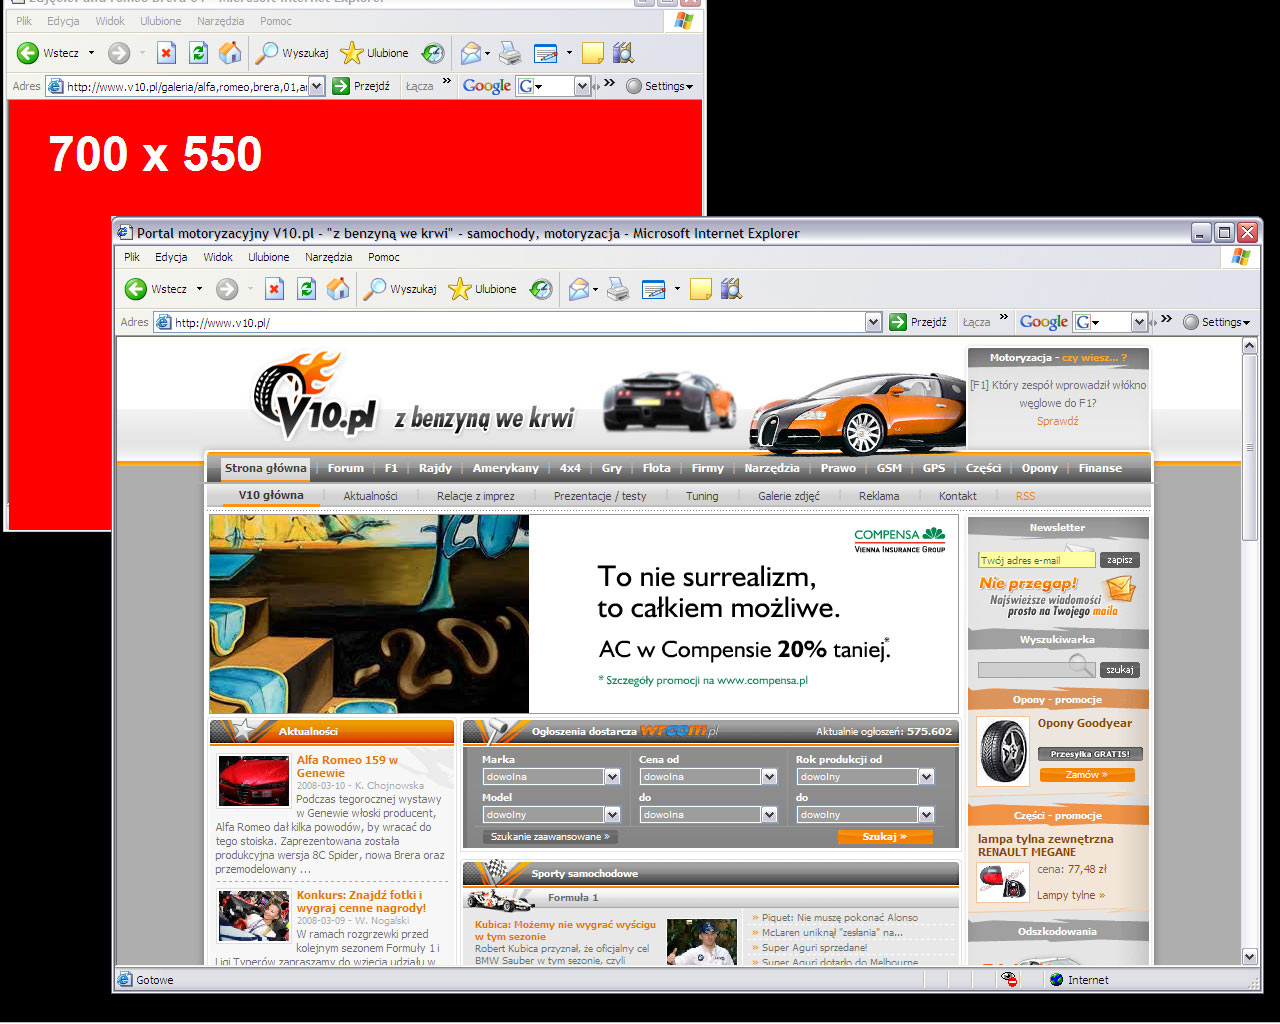Go to home page in V10.pl window toolbar

click(338, 289)
